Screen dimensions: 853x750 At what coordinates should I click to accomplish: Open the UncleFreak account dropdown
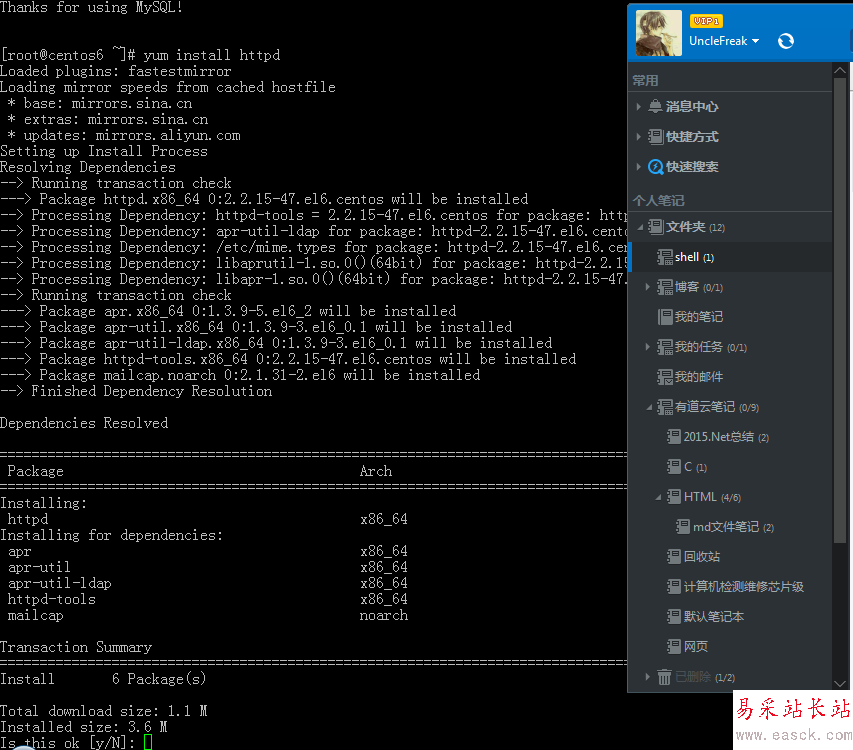[x=724, y=41]
